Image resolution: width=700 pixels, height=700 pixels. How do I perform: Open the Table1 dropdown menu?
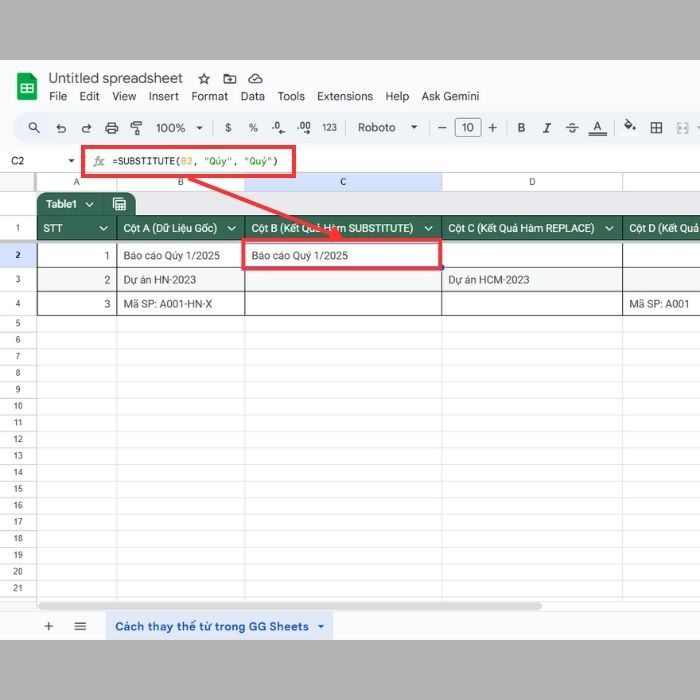[89, 204]
